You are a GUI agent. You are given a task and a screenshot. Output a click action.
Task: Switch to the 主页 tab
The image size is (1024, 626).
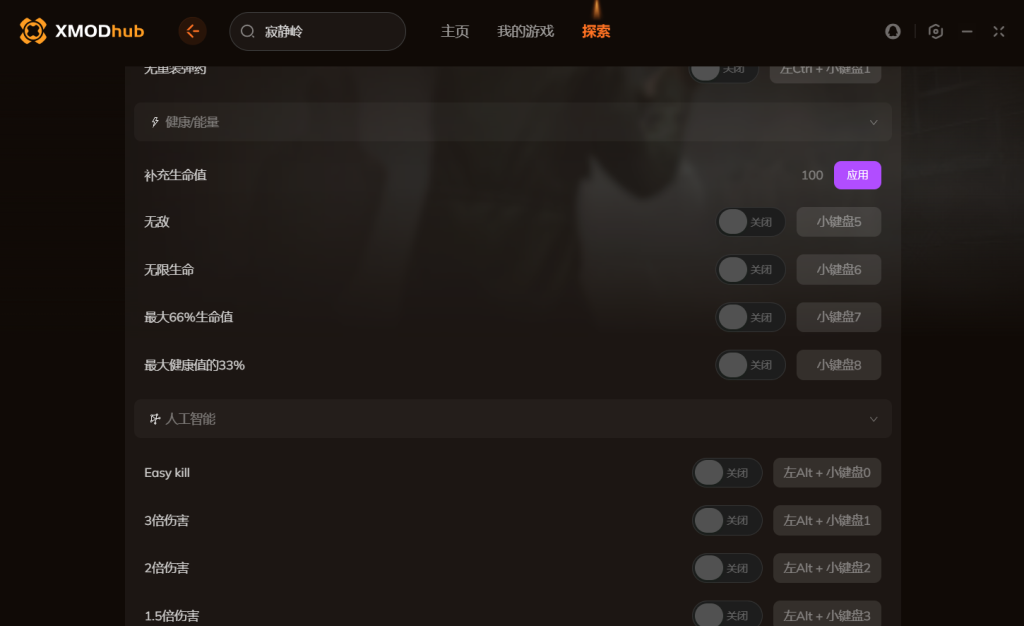tap(455, 31)
